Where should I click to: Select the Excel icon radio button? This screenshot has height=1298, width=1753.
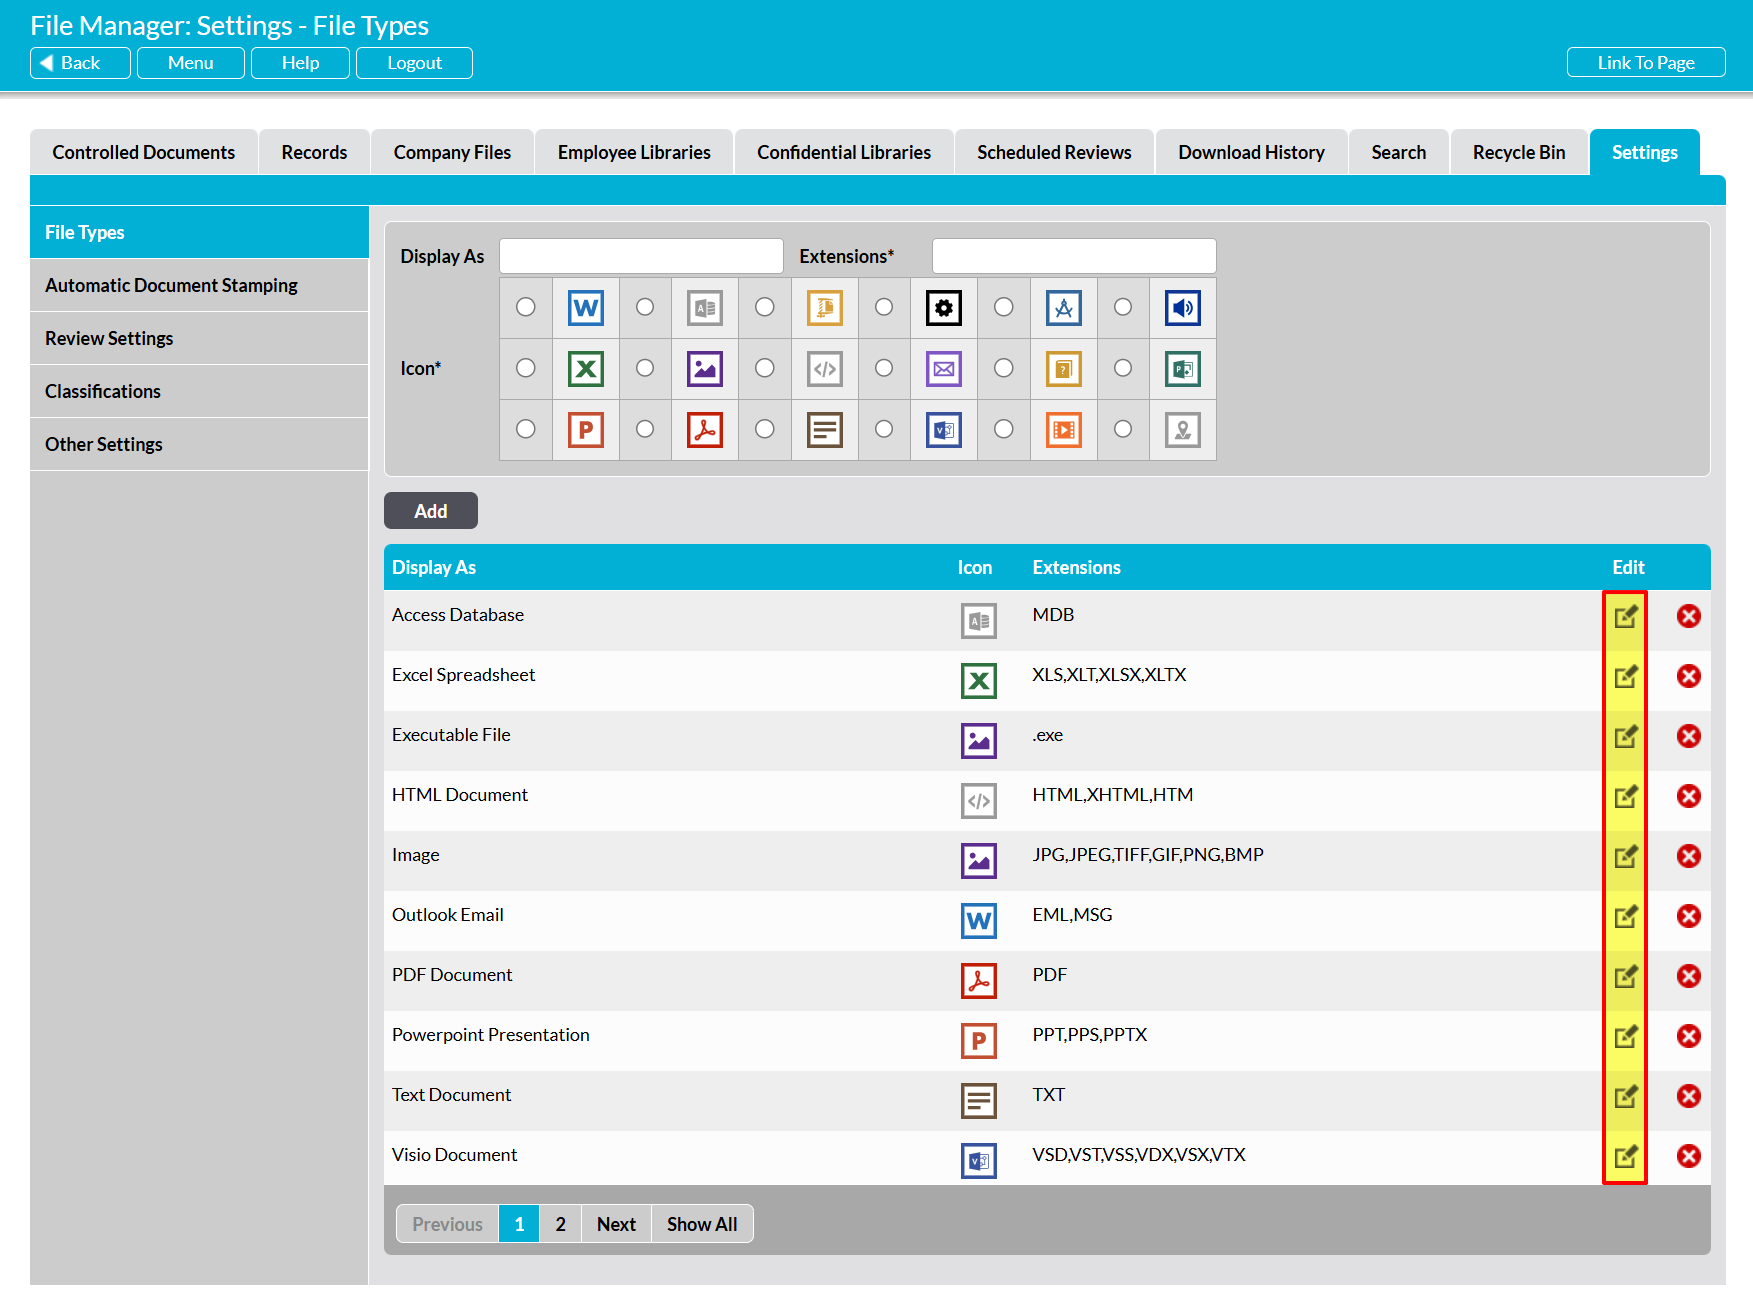pos(526,368)
